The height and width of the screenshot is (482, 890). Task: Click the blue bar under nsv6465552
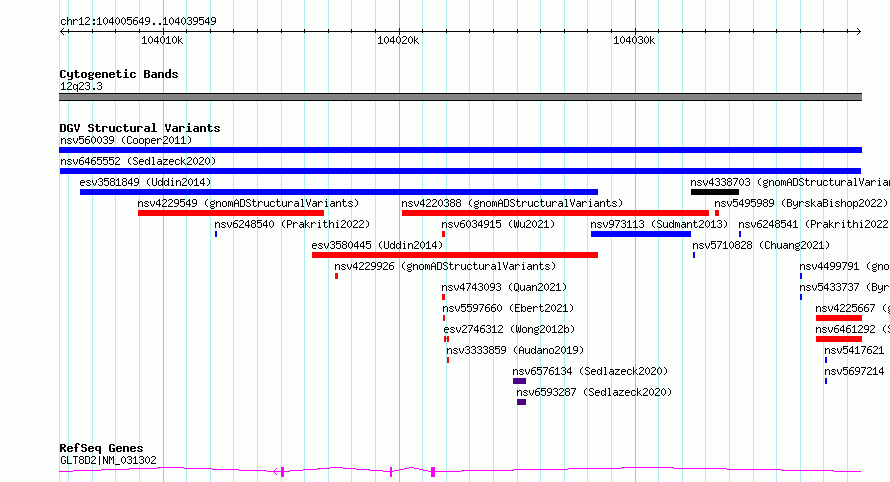[460, 171]
